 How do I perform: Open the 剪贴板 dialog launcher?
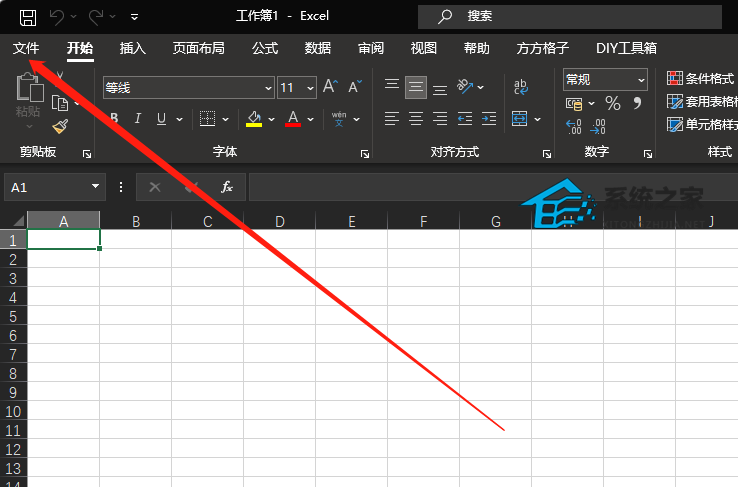87,154
